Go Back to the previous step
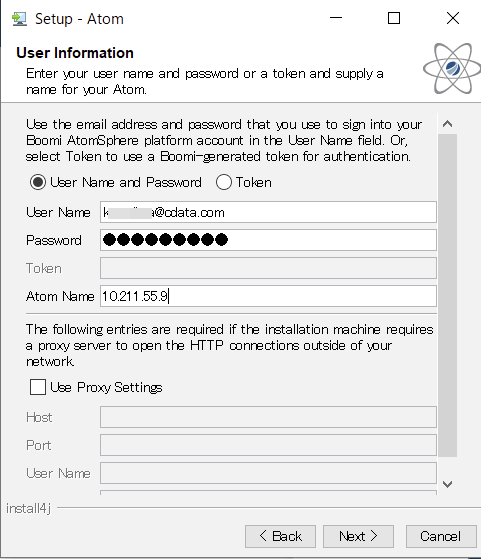This screenshot has height=559, width=481. pos(280,536)
